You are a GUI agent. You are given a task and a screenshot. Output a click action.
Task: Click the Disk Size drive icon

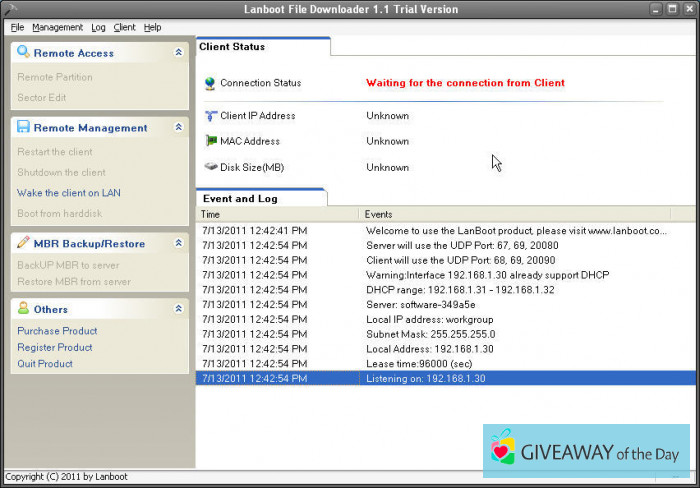click(x=210, y=168)
